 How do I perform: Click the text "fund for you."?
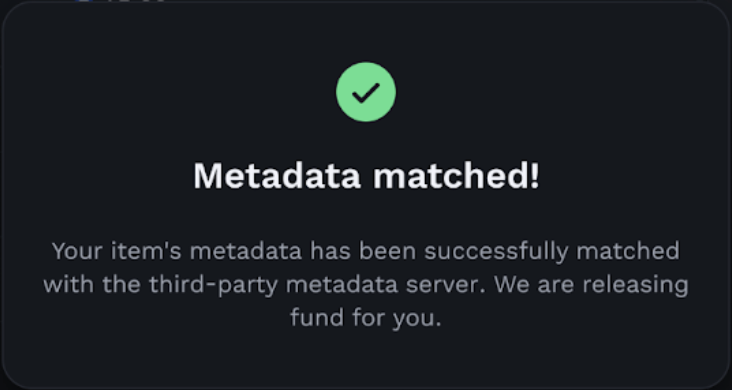coord(366,318)
